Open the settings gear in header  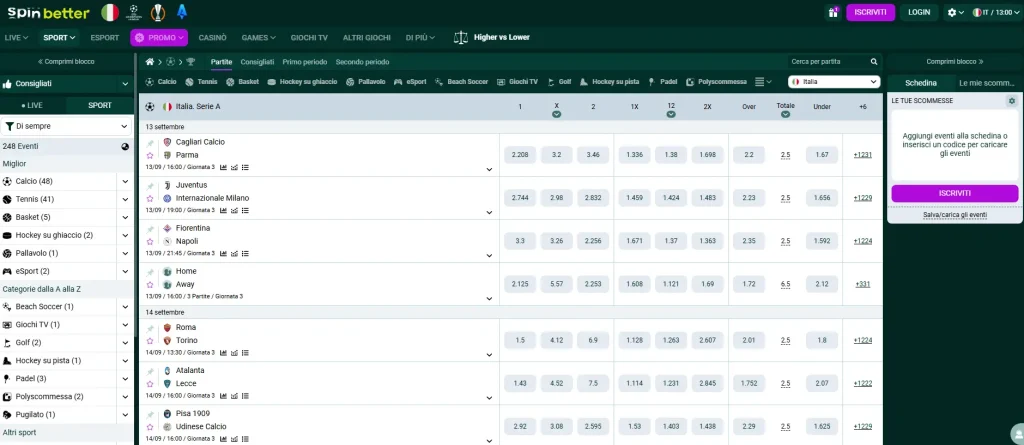(x=952, y=12)
